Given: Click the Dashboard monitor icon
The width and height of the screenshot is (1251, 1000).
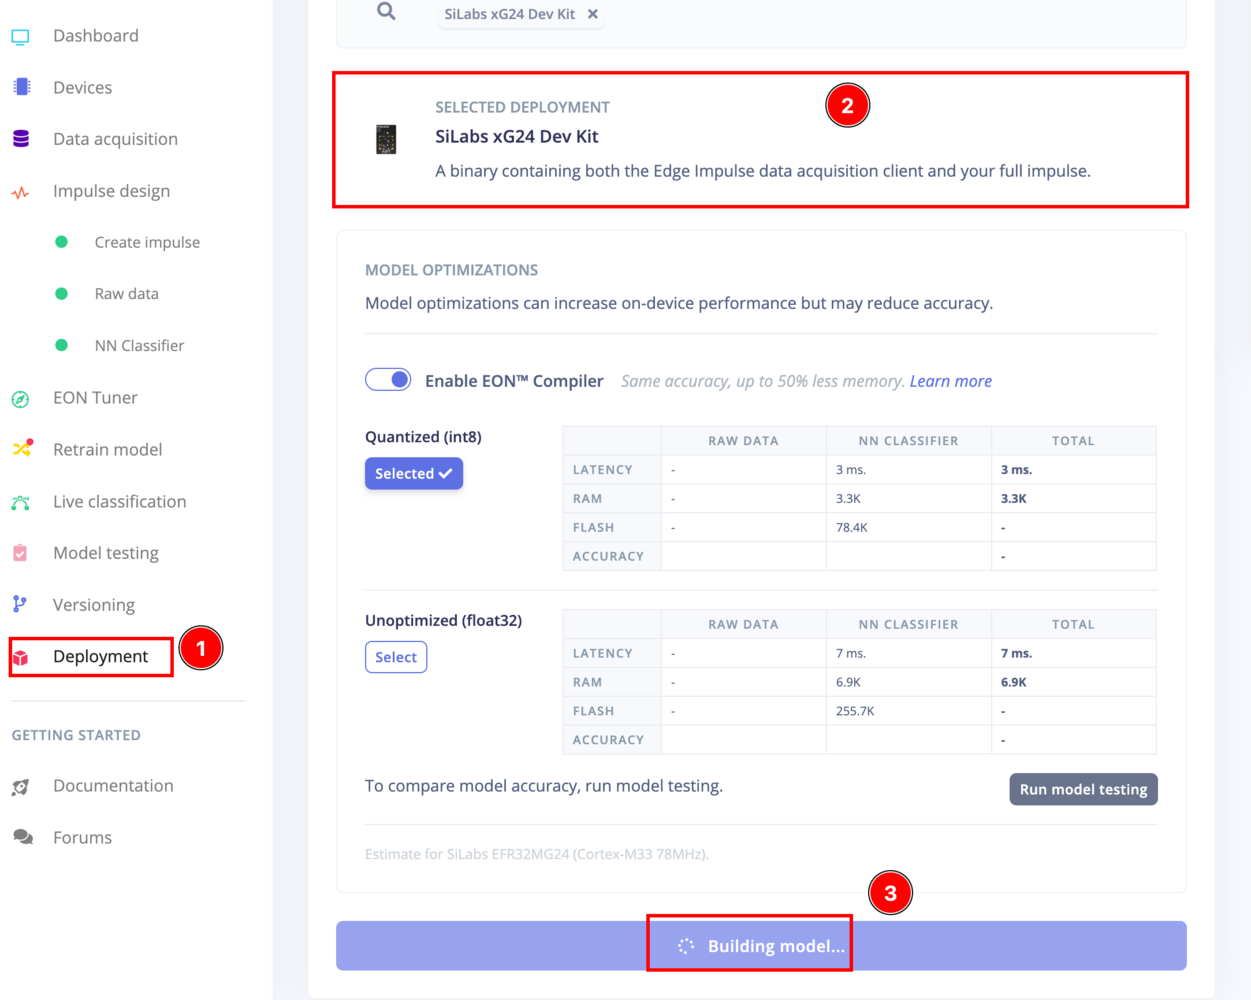Looking at the screenshot, I should (x=20, y=36).
